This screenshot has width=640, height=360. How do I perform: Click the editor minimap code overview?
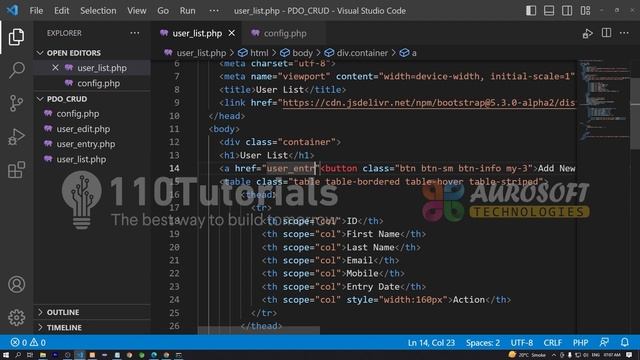click(604, 100)
